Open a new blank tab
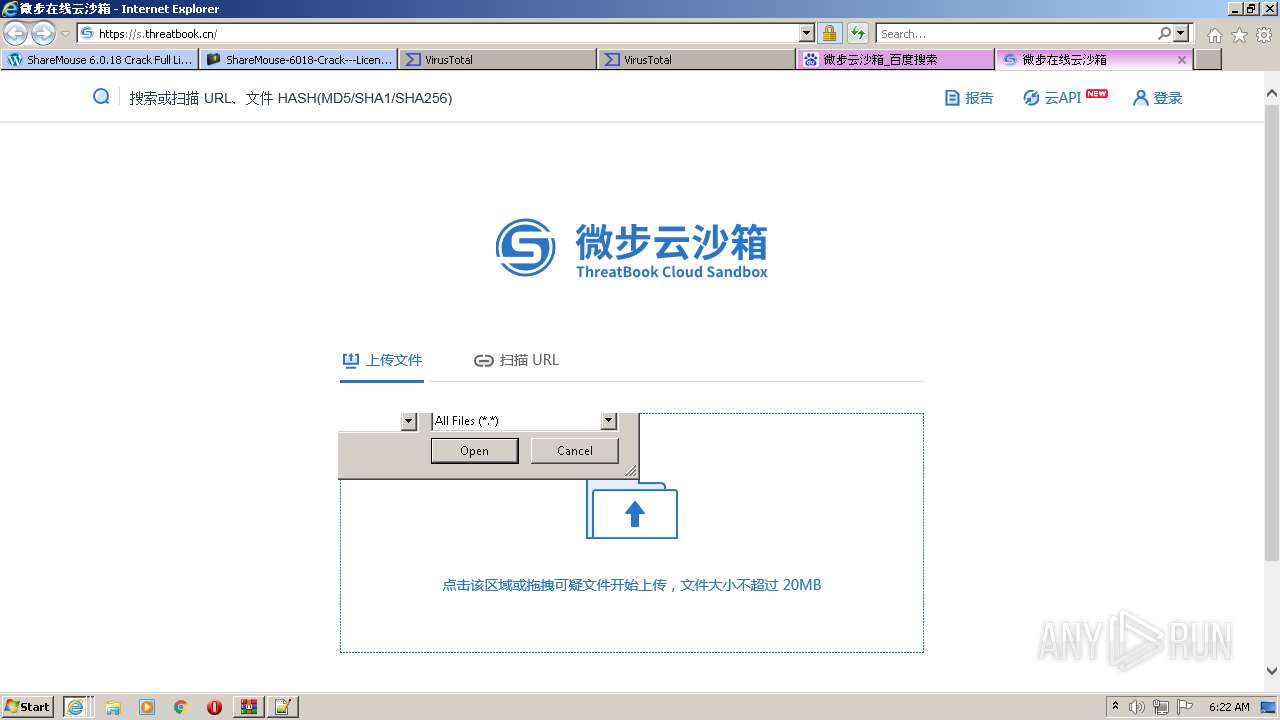The height and width of the screenshot is (720, 1280). 1208,60
